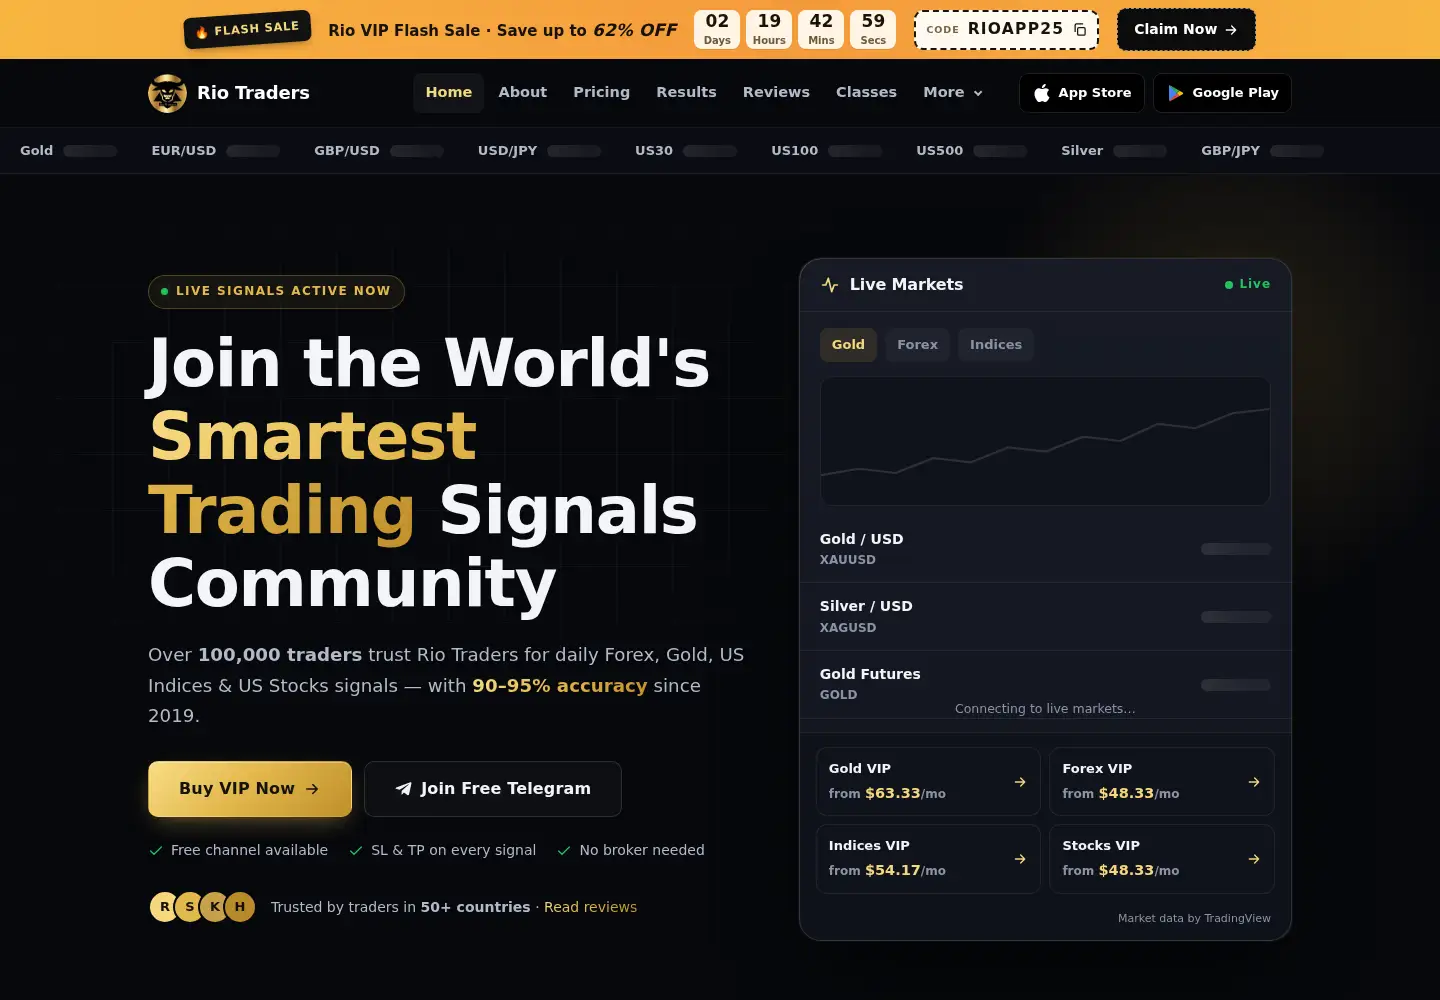Open the Home nav item
Viewport: 1440px width, 1000px height.
449,92
